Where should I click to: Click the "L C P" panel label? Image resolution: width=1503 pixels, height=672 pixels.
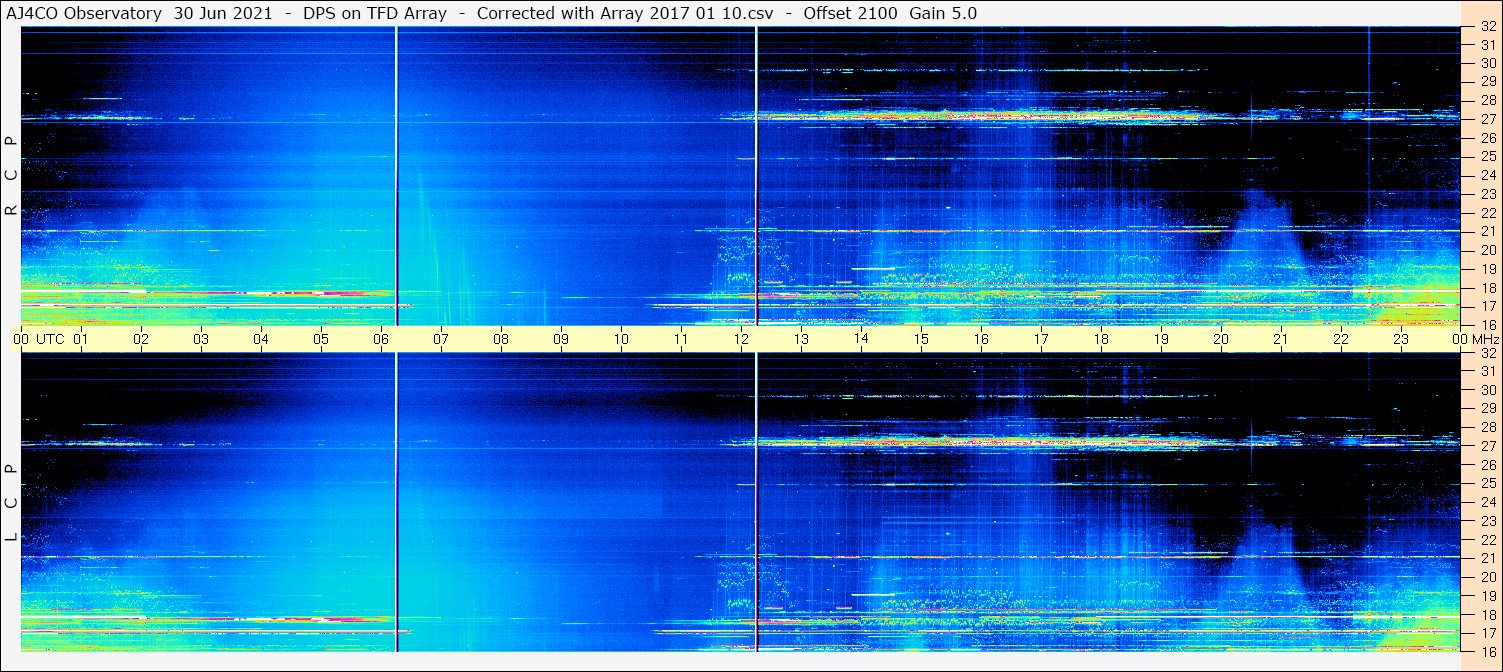coord(11,503)
